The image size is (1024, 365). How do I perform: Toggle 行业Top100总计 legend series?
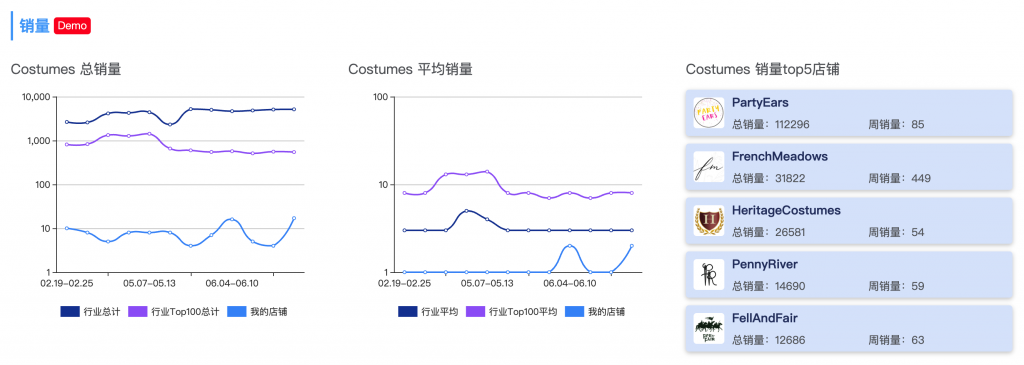click(173, 312)
